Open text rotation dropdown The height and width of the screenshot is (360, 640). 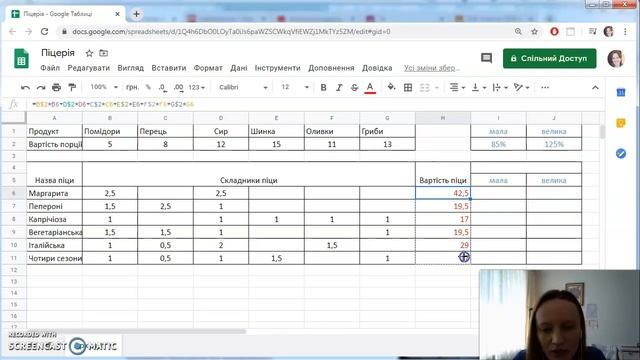pyautogui.click(x=522, y=87)
